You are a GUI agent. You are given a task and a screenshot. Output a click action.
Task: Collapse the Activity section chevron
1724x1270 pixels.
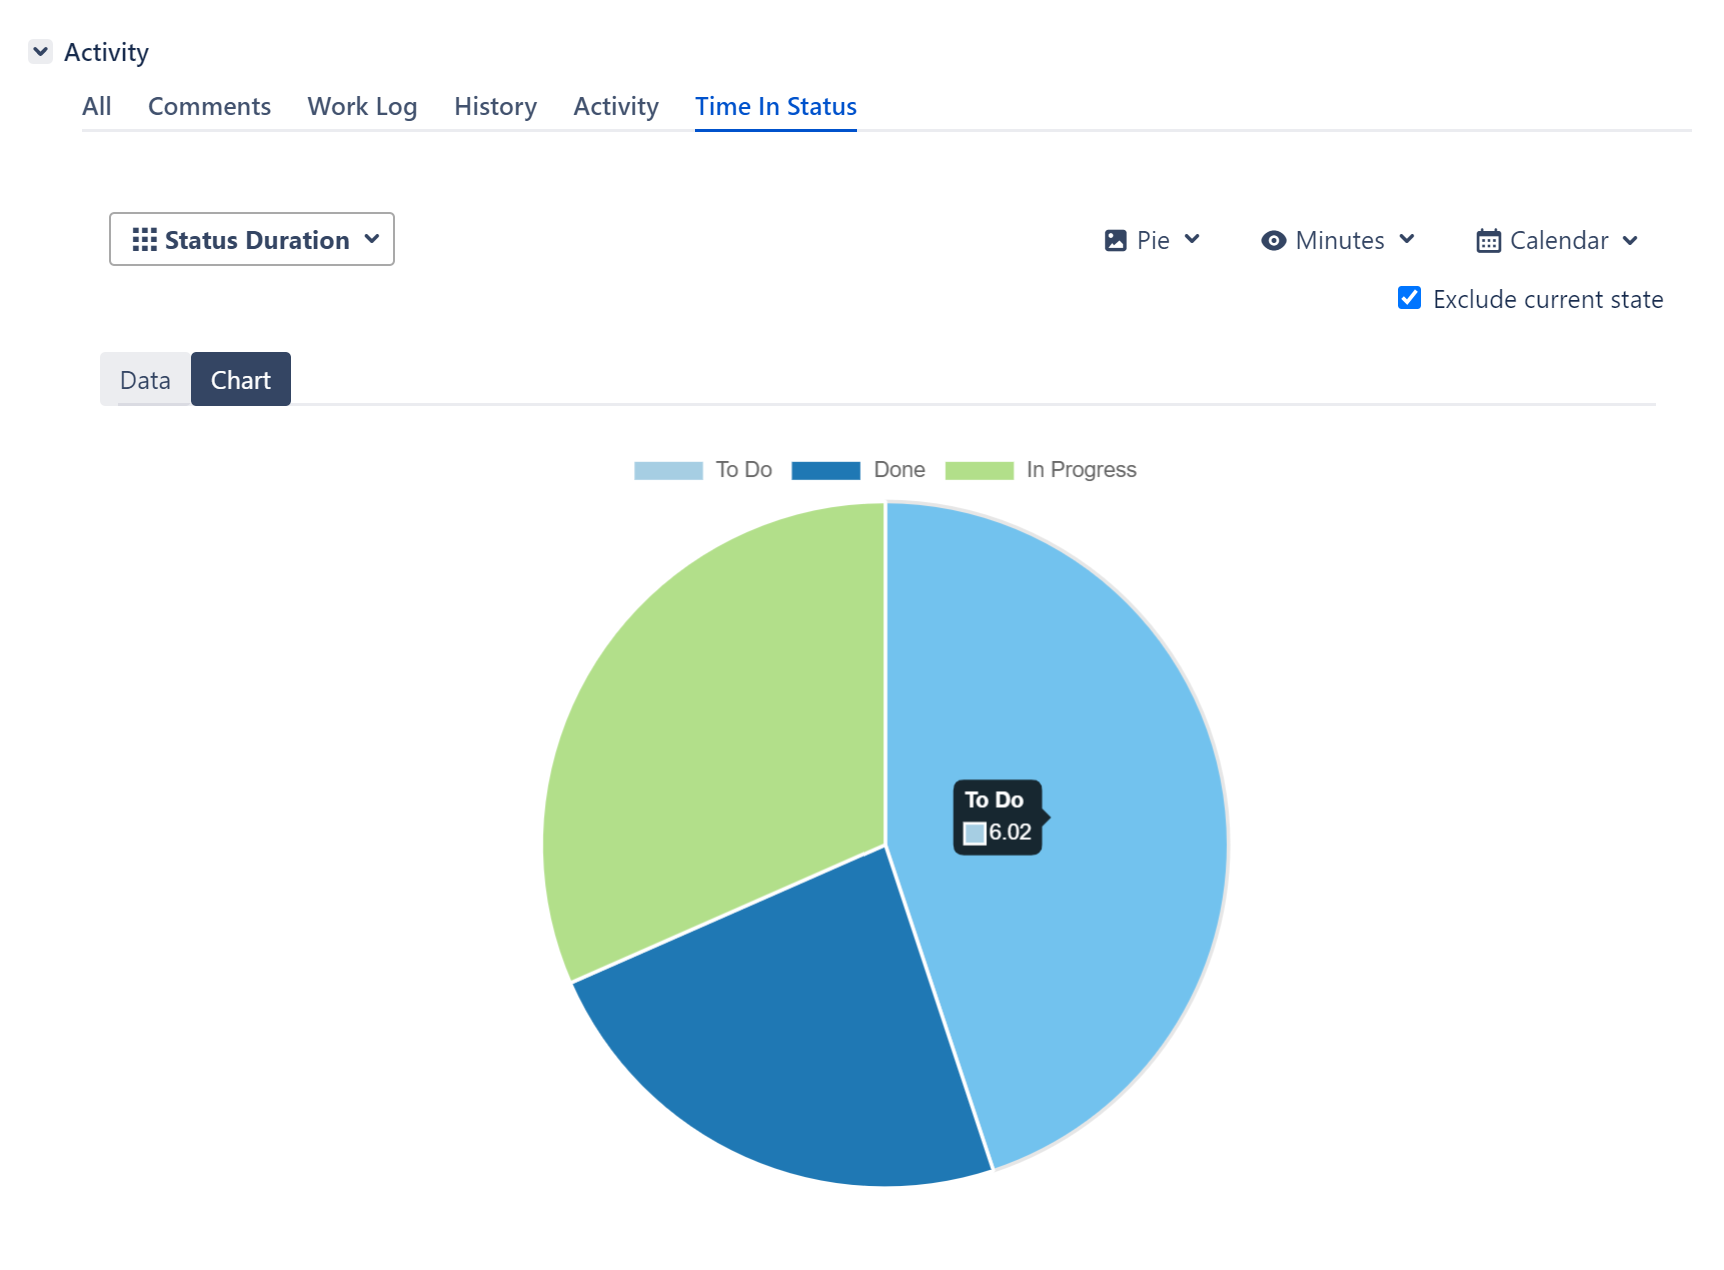click(41, 51)
